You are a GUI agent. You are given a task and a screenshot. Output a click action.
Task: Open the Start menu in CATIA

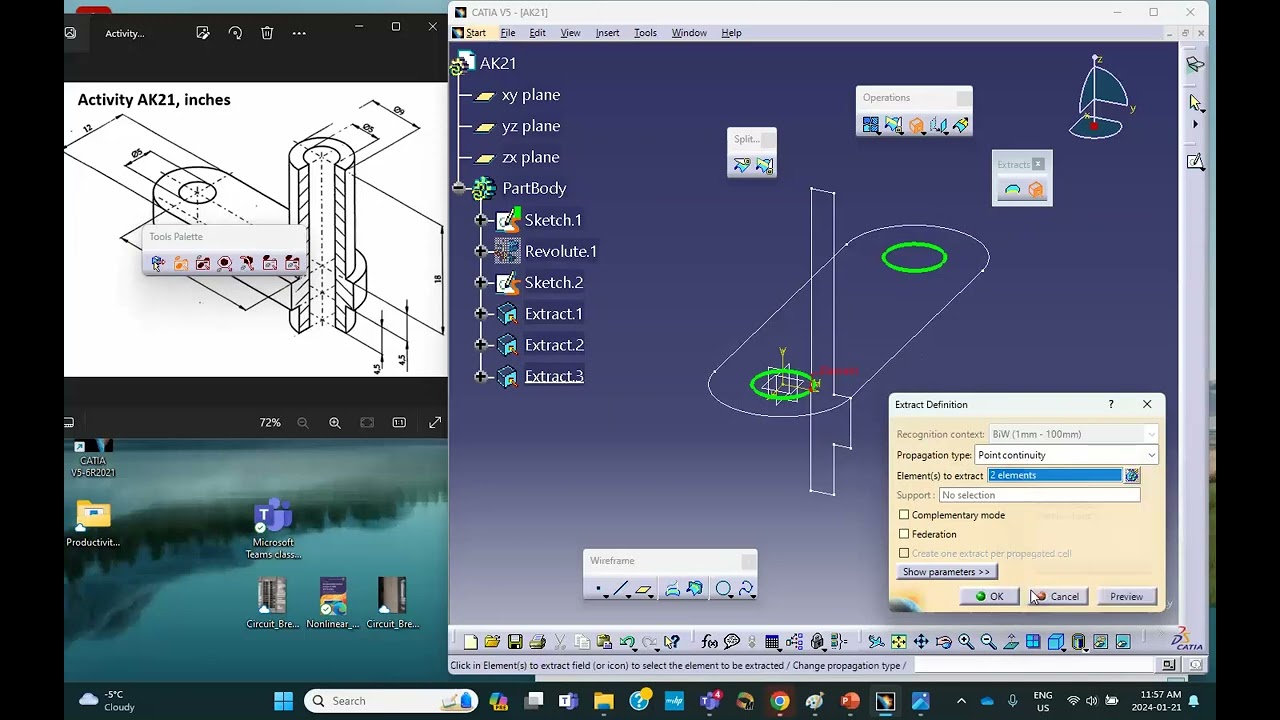(475, 33)
